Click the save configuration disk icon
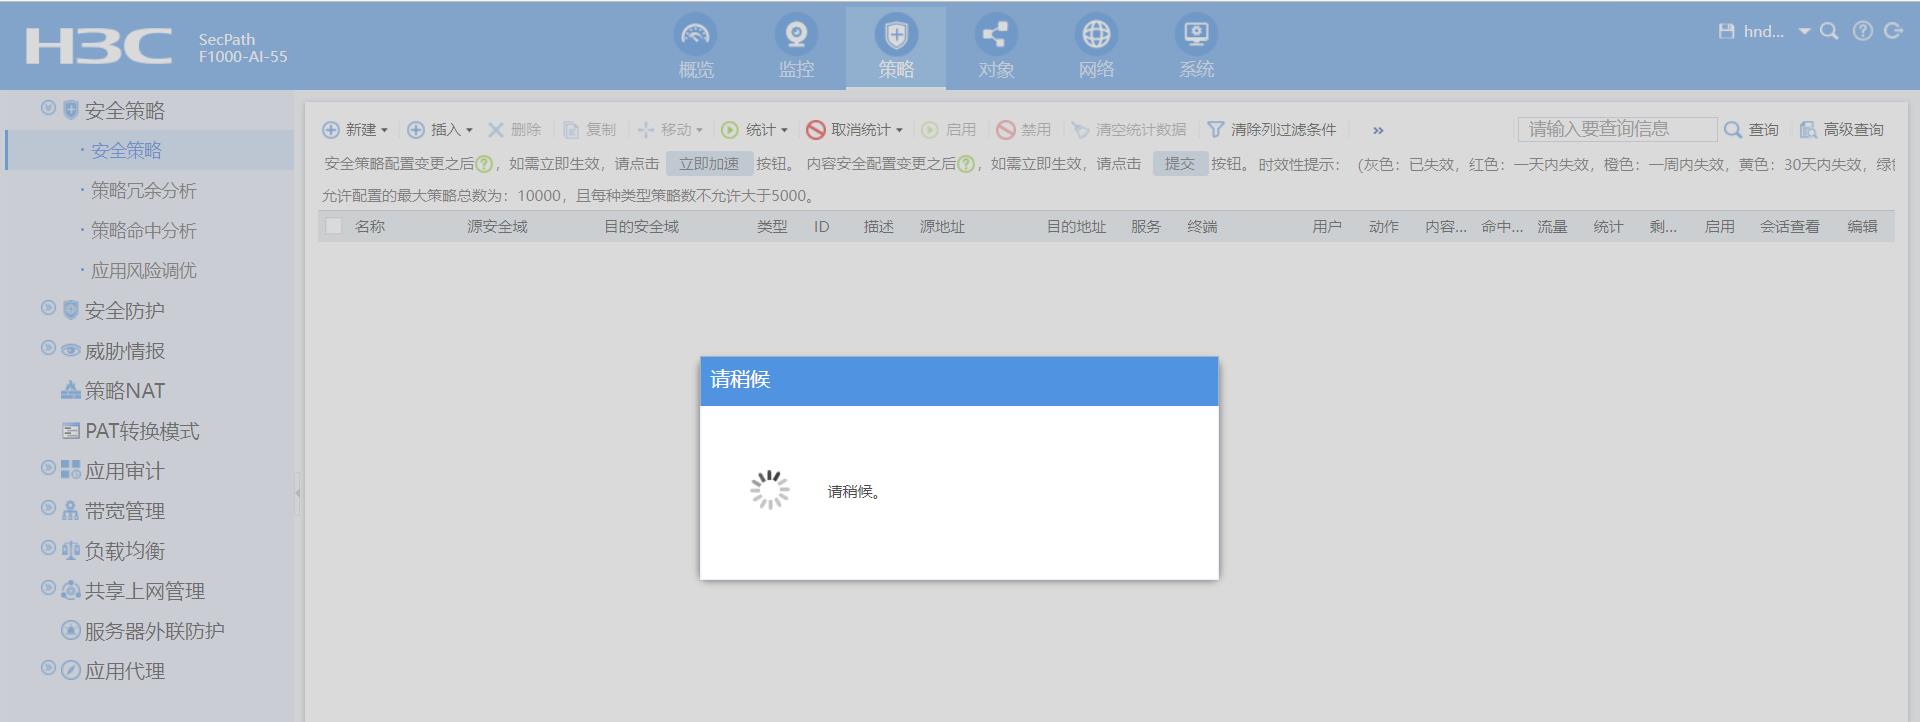This screenshot has width=1920, height=722. [x=1726, y=31]
